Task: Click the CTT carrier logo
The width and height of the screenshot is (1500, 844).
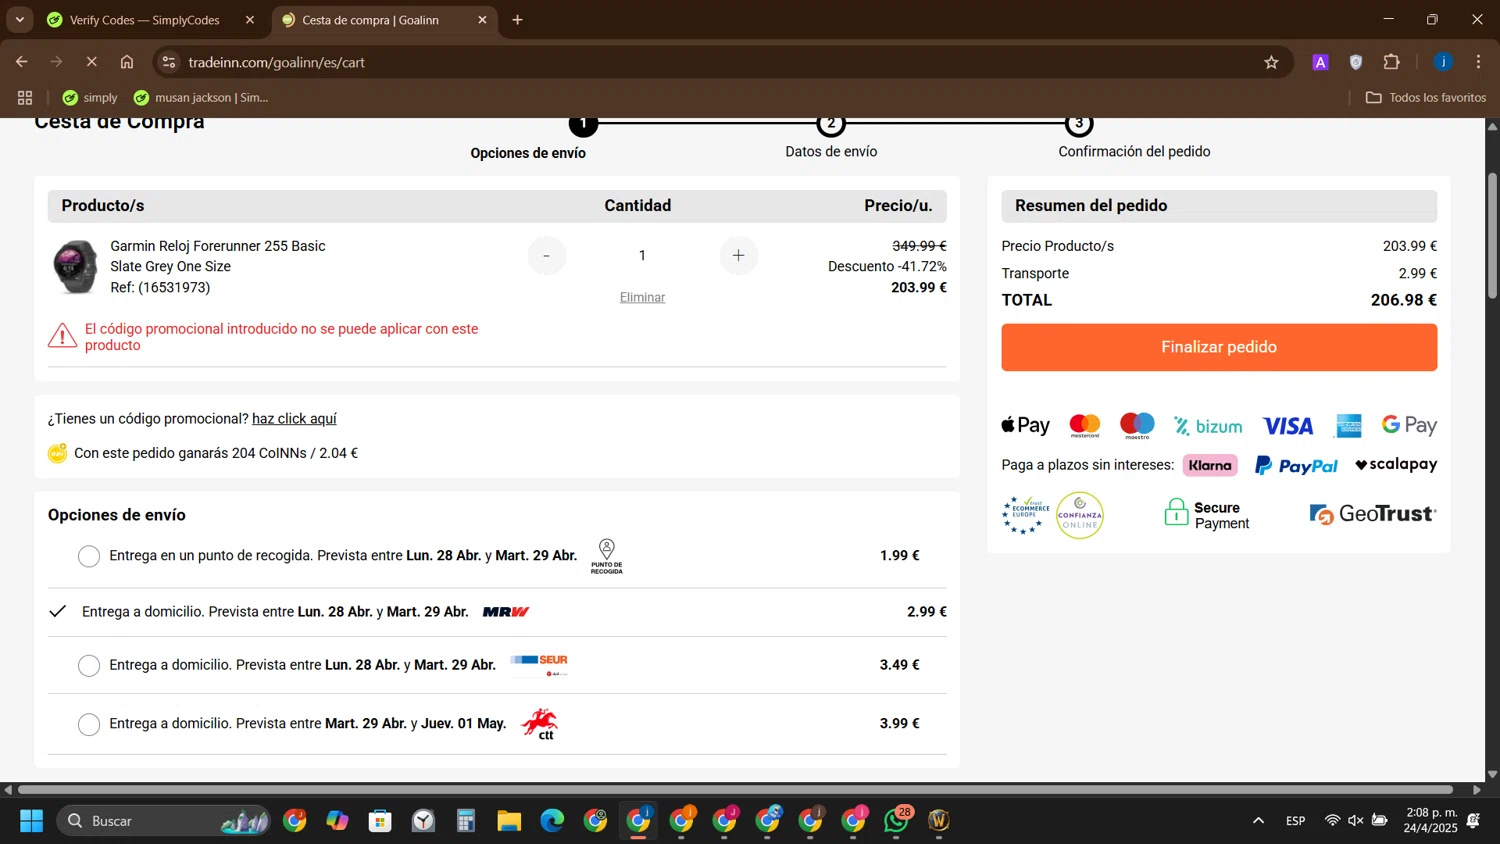Action: coord(540,724)
